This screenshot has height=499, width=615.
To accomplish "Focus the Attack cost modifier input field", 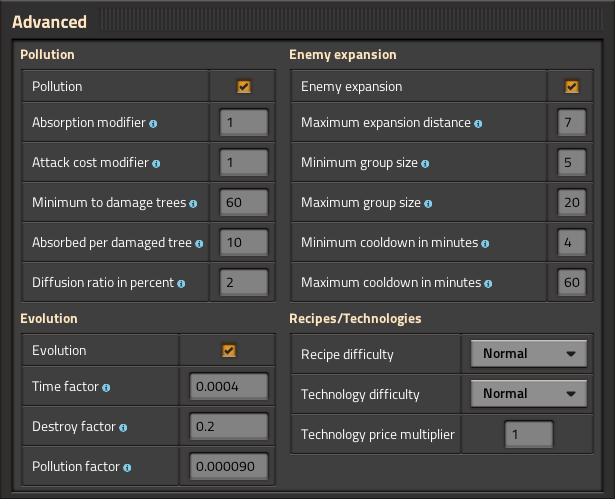I will click(x=244, y=162).
